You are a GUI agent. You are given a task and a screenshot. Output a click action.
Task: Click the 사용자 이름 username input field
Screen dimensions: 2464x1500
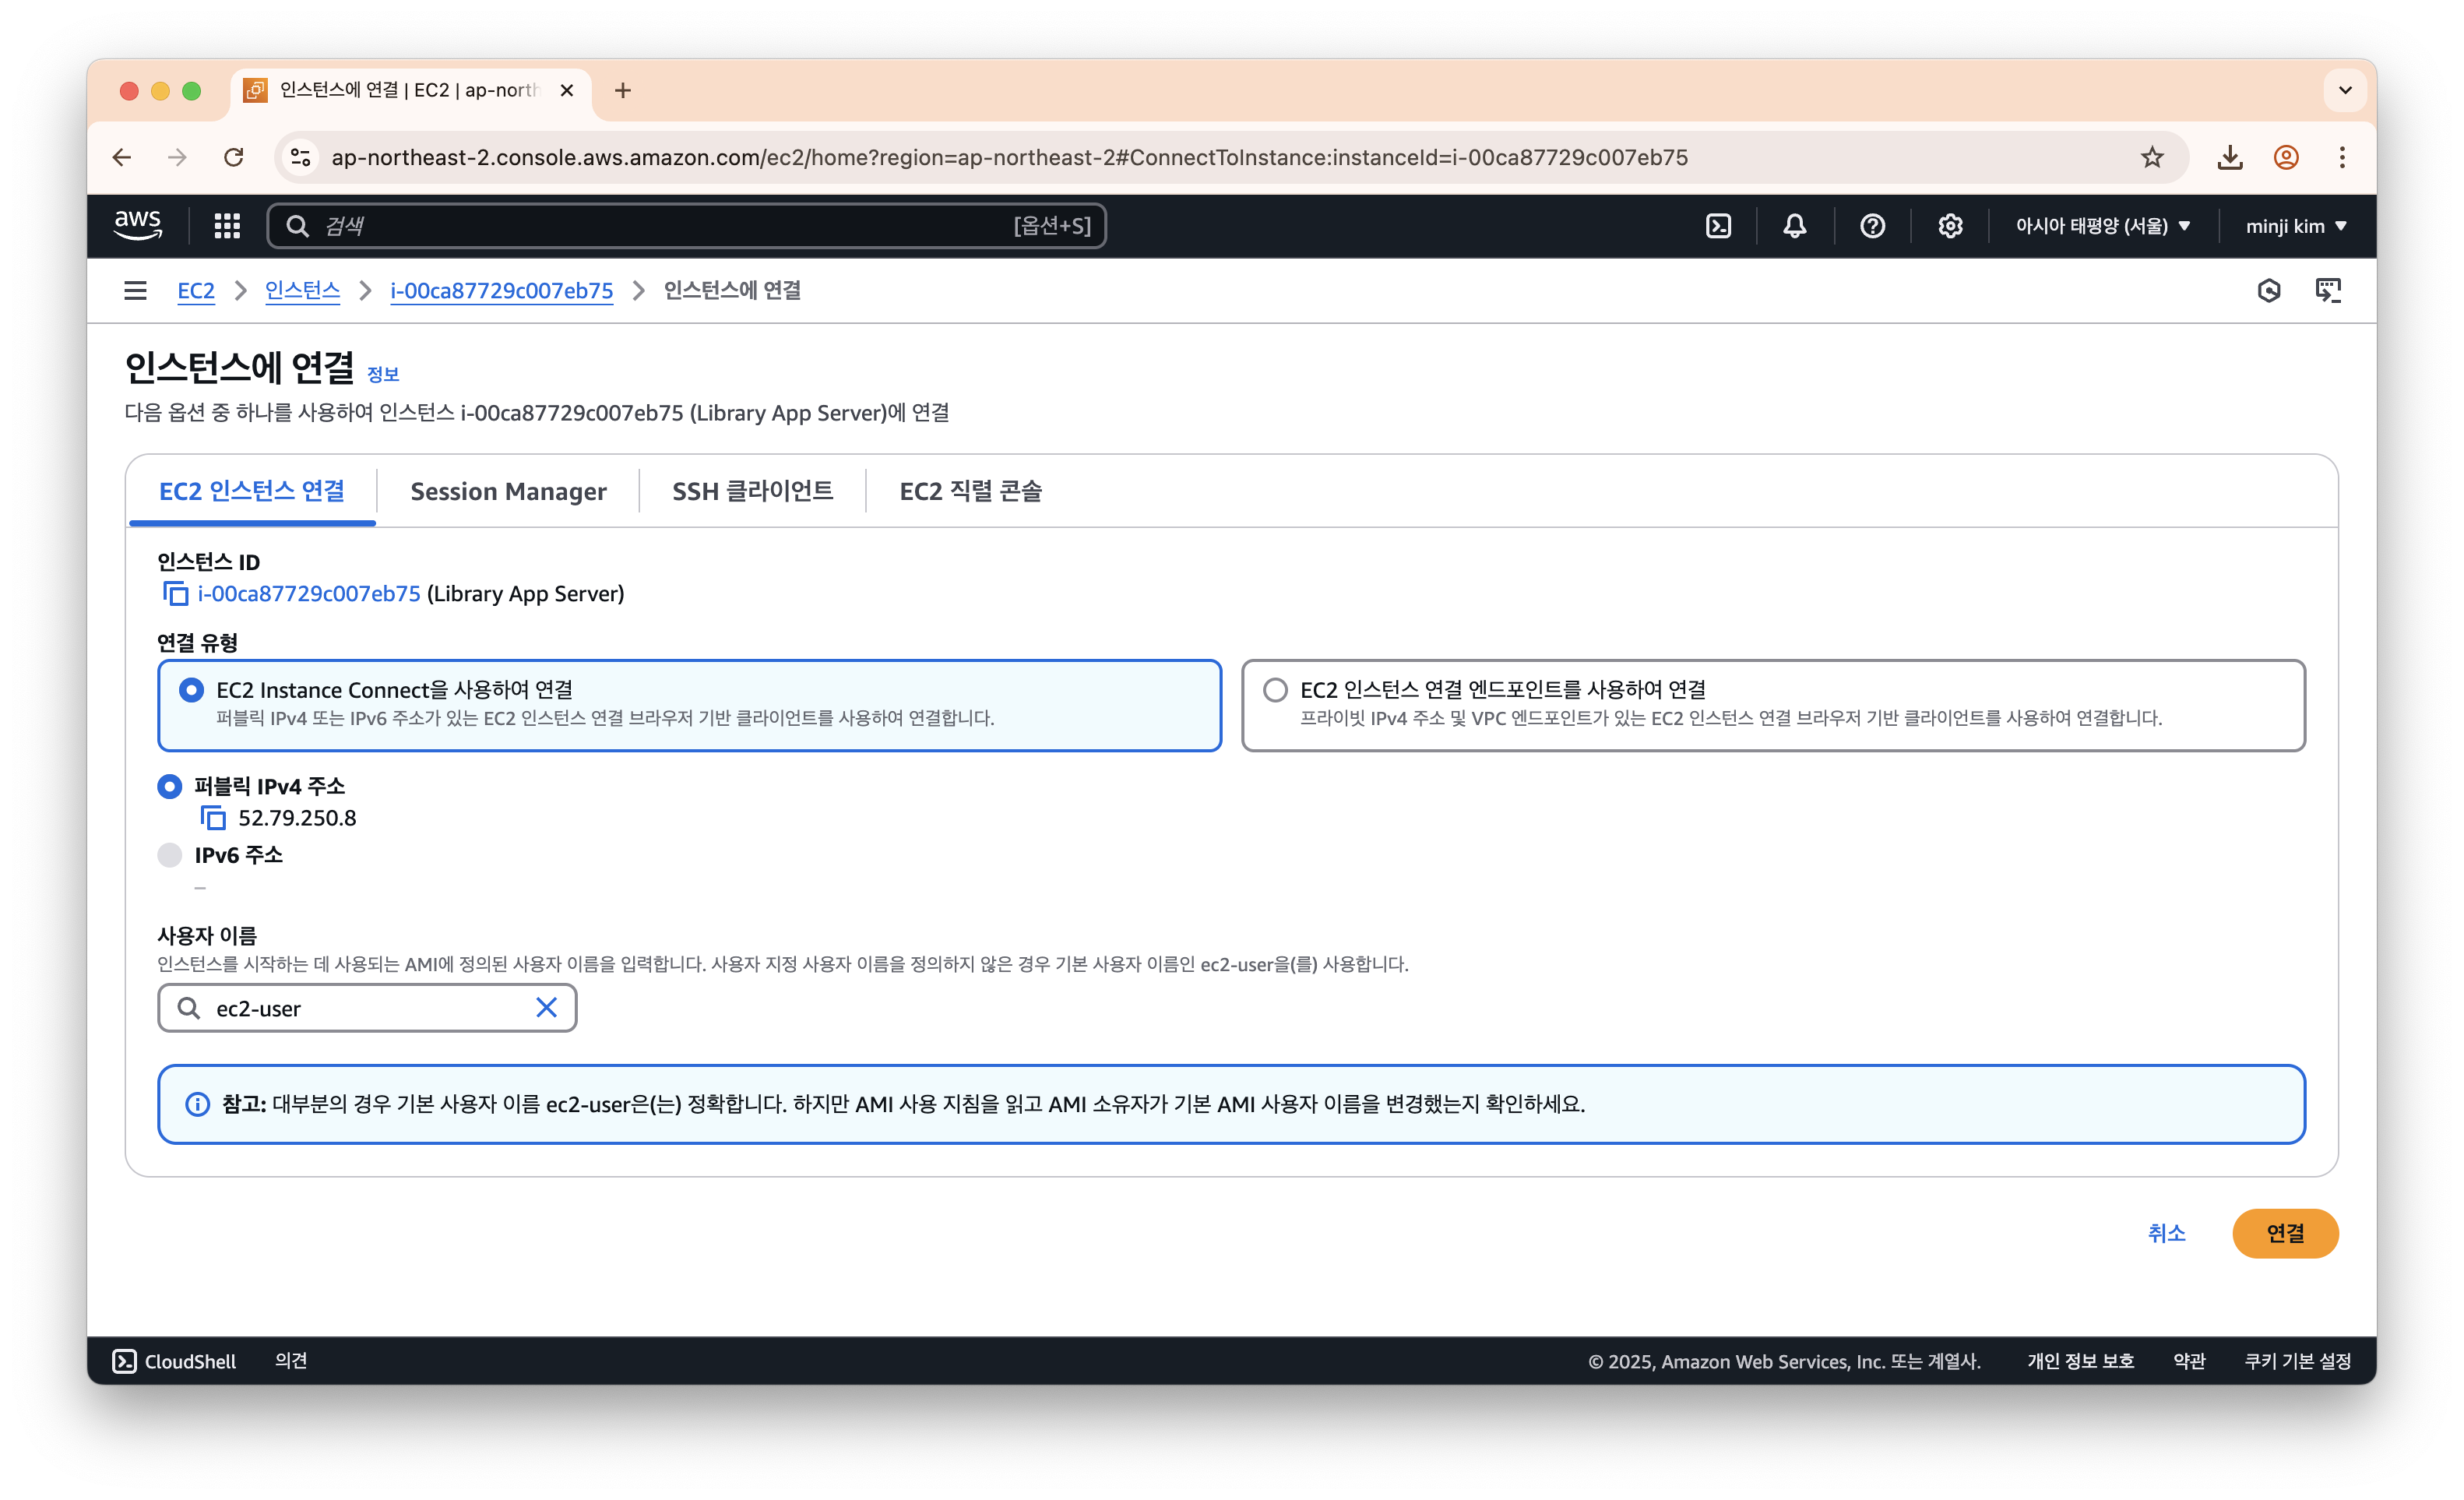pyautogui.click(x=367, y=1008)
